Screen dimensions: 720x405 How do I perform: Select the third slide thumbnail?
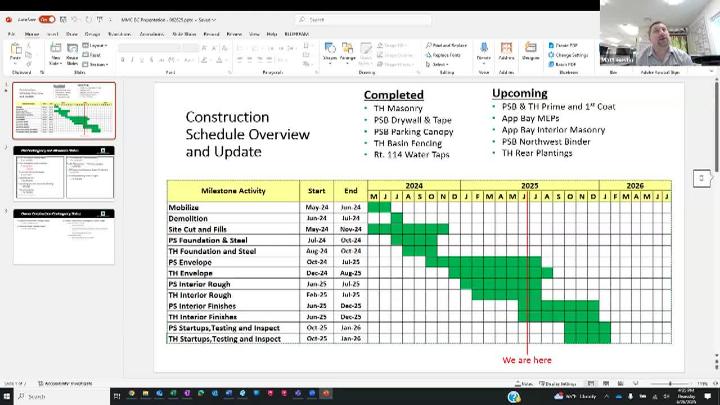64,236
